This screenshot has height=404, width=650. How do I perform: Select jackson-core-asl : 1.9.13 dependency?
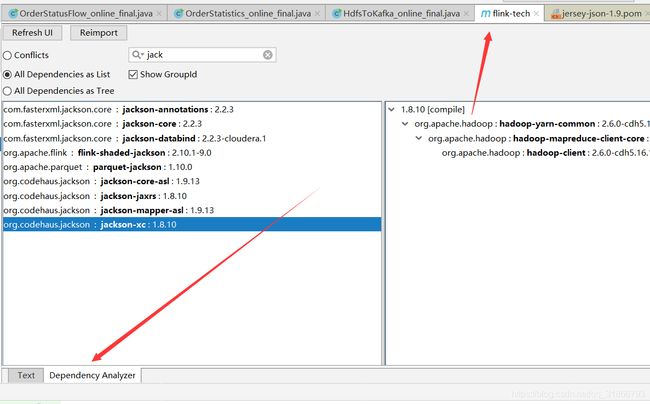[x=192, y=181]
